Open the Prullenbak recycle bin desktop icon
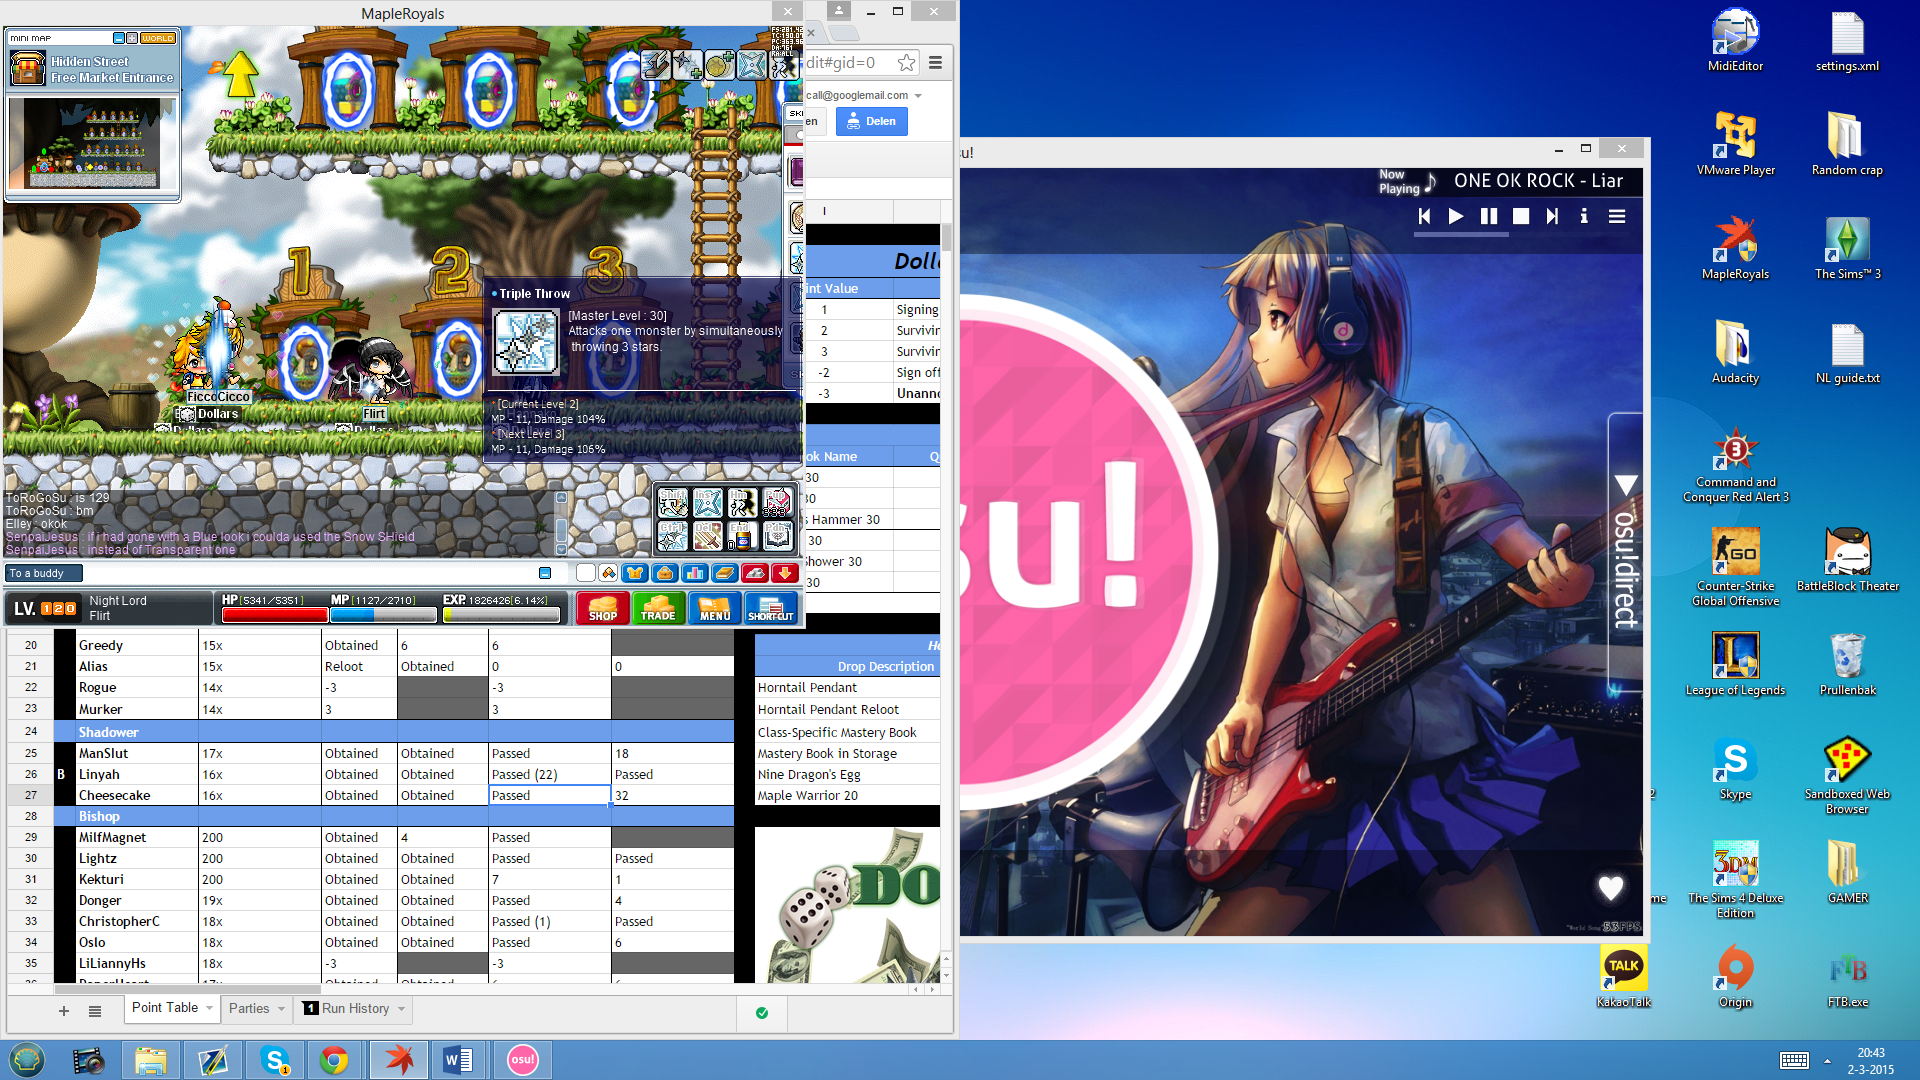 (1847, 664)
